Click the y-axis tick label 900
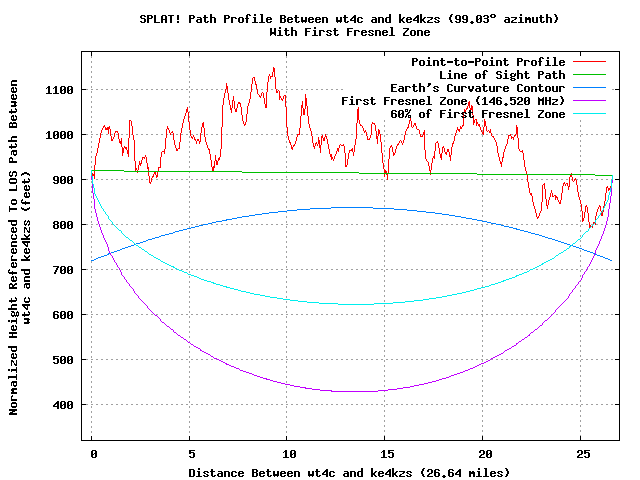640x480 pixels. pyautogui.click(x=63, y=180)
